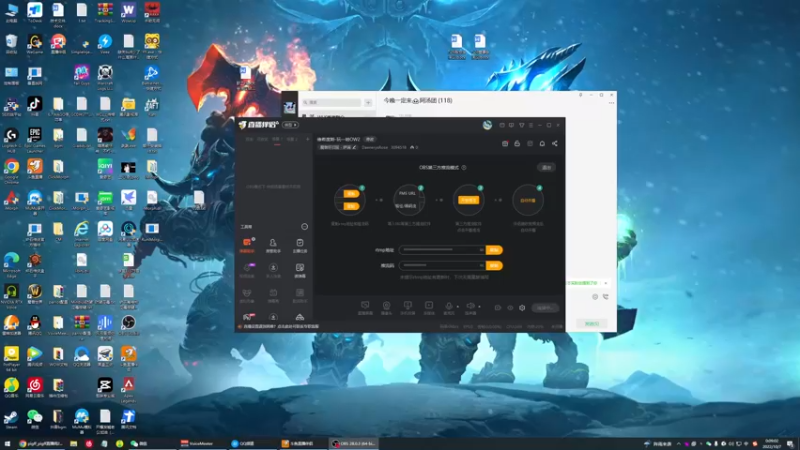This screenshot has height=450, width=800.
Task: Click the user avatar in title bar
Action: click(x=487, y=125)
